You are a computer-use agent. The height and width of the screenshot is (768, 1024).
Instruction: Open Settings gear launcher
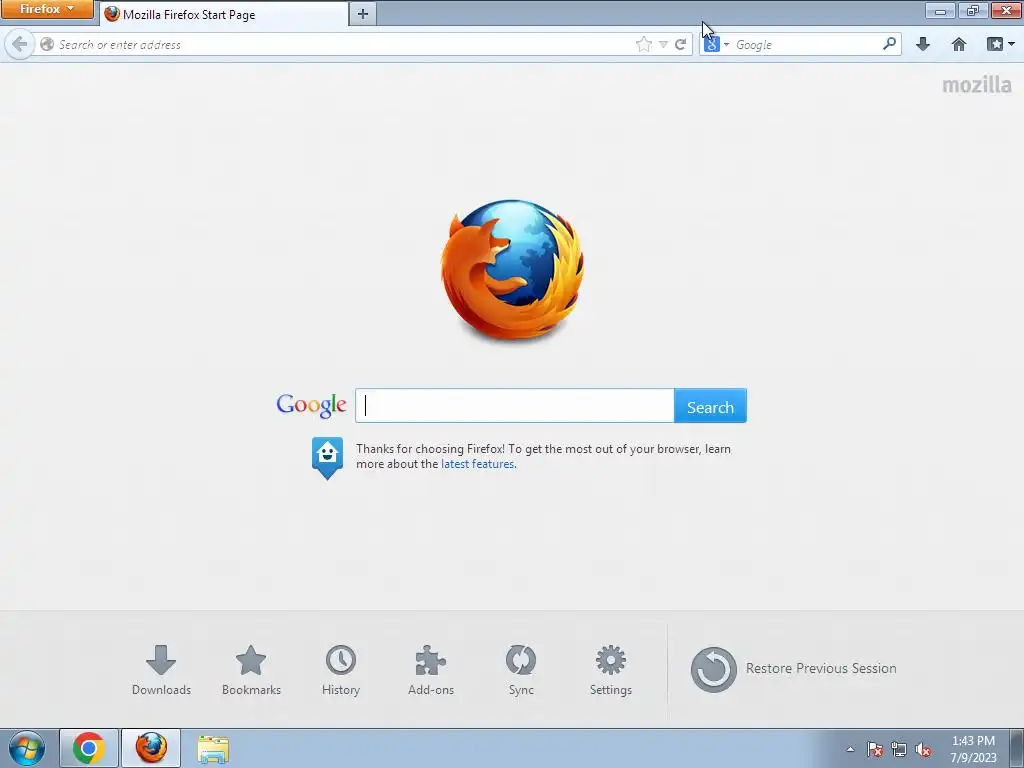click(x=611, y=671)
